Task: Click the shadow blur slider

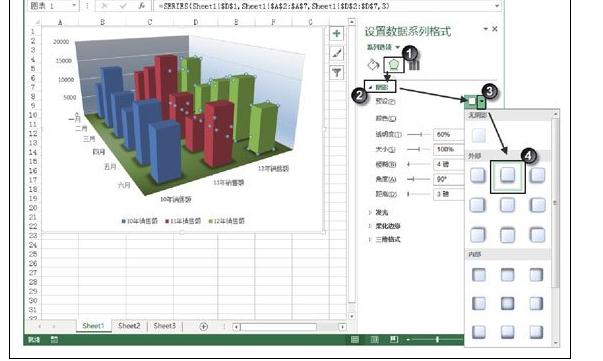Action: 418,164
